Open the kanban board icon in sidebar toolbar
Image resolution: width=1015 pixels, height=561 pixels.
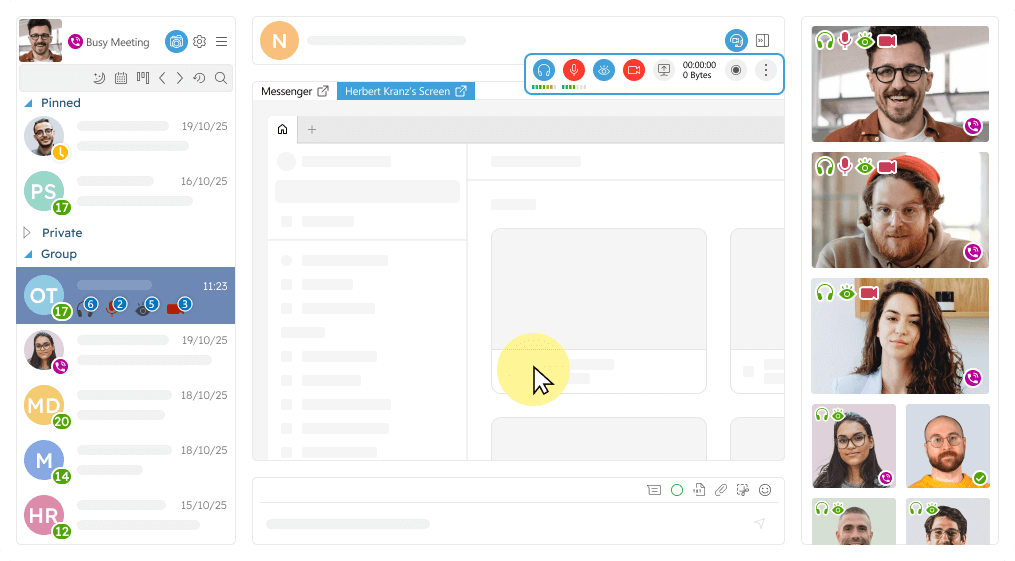pyautogui.click(x=143, y=78)
